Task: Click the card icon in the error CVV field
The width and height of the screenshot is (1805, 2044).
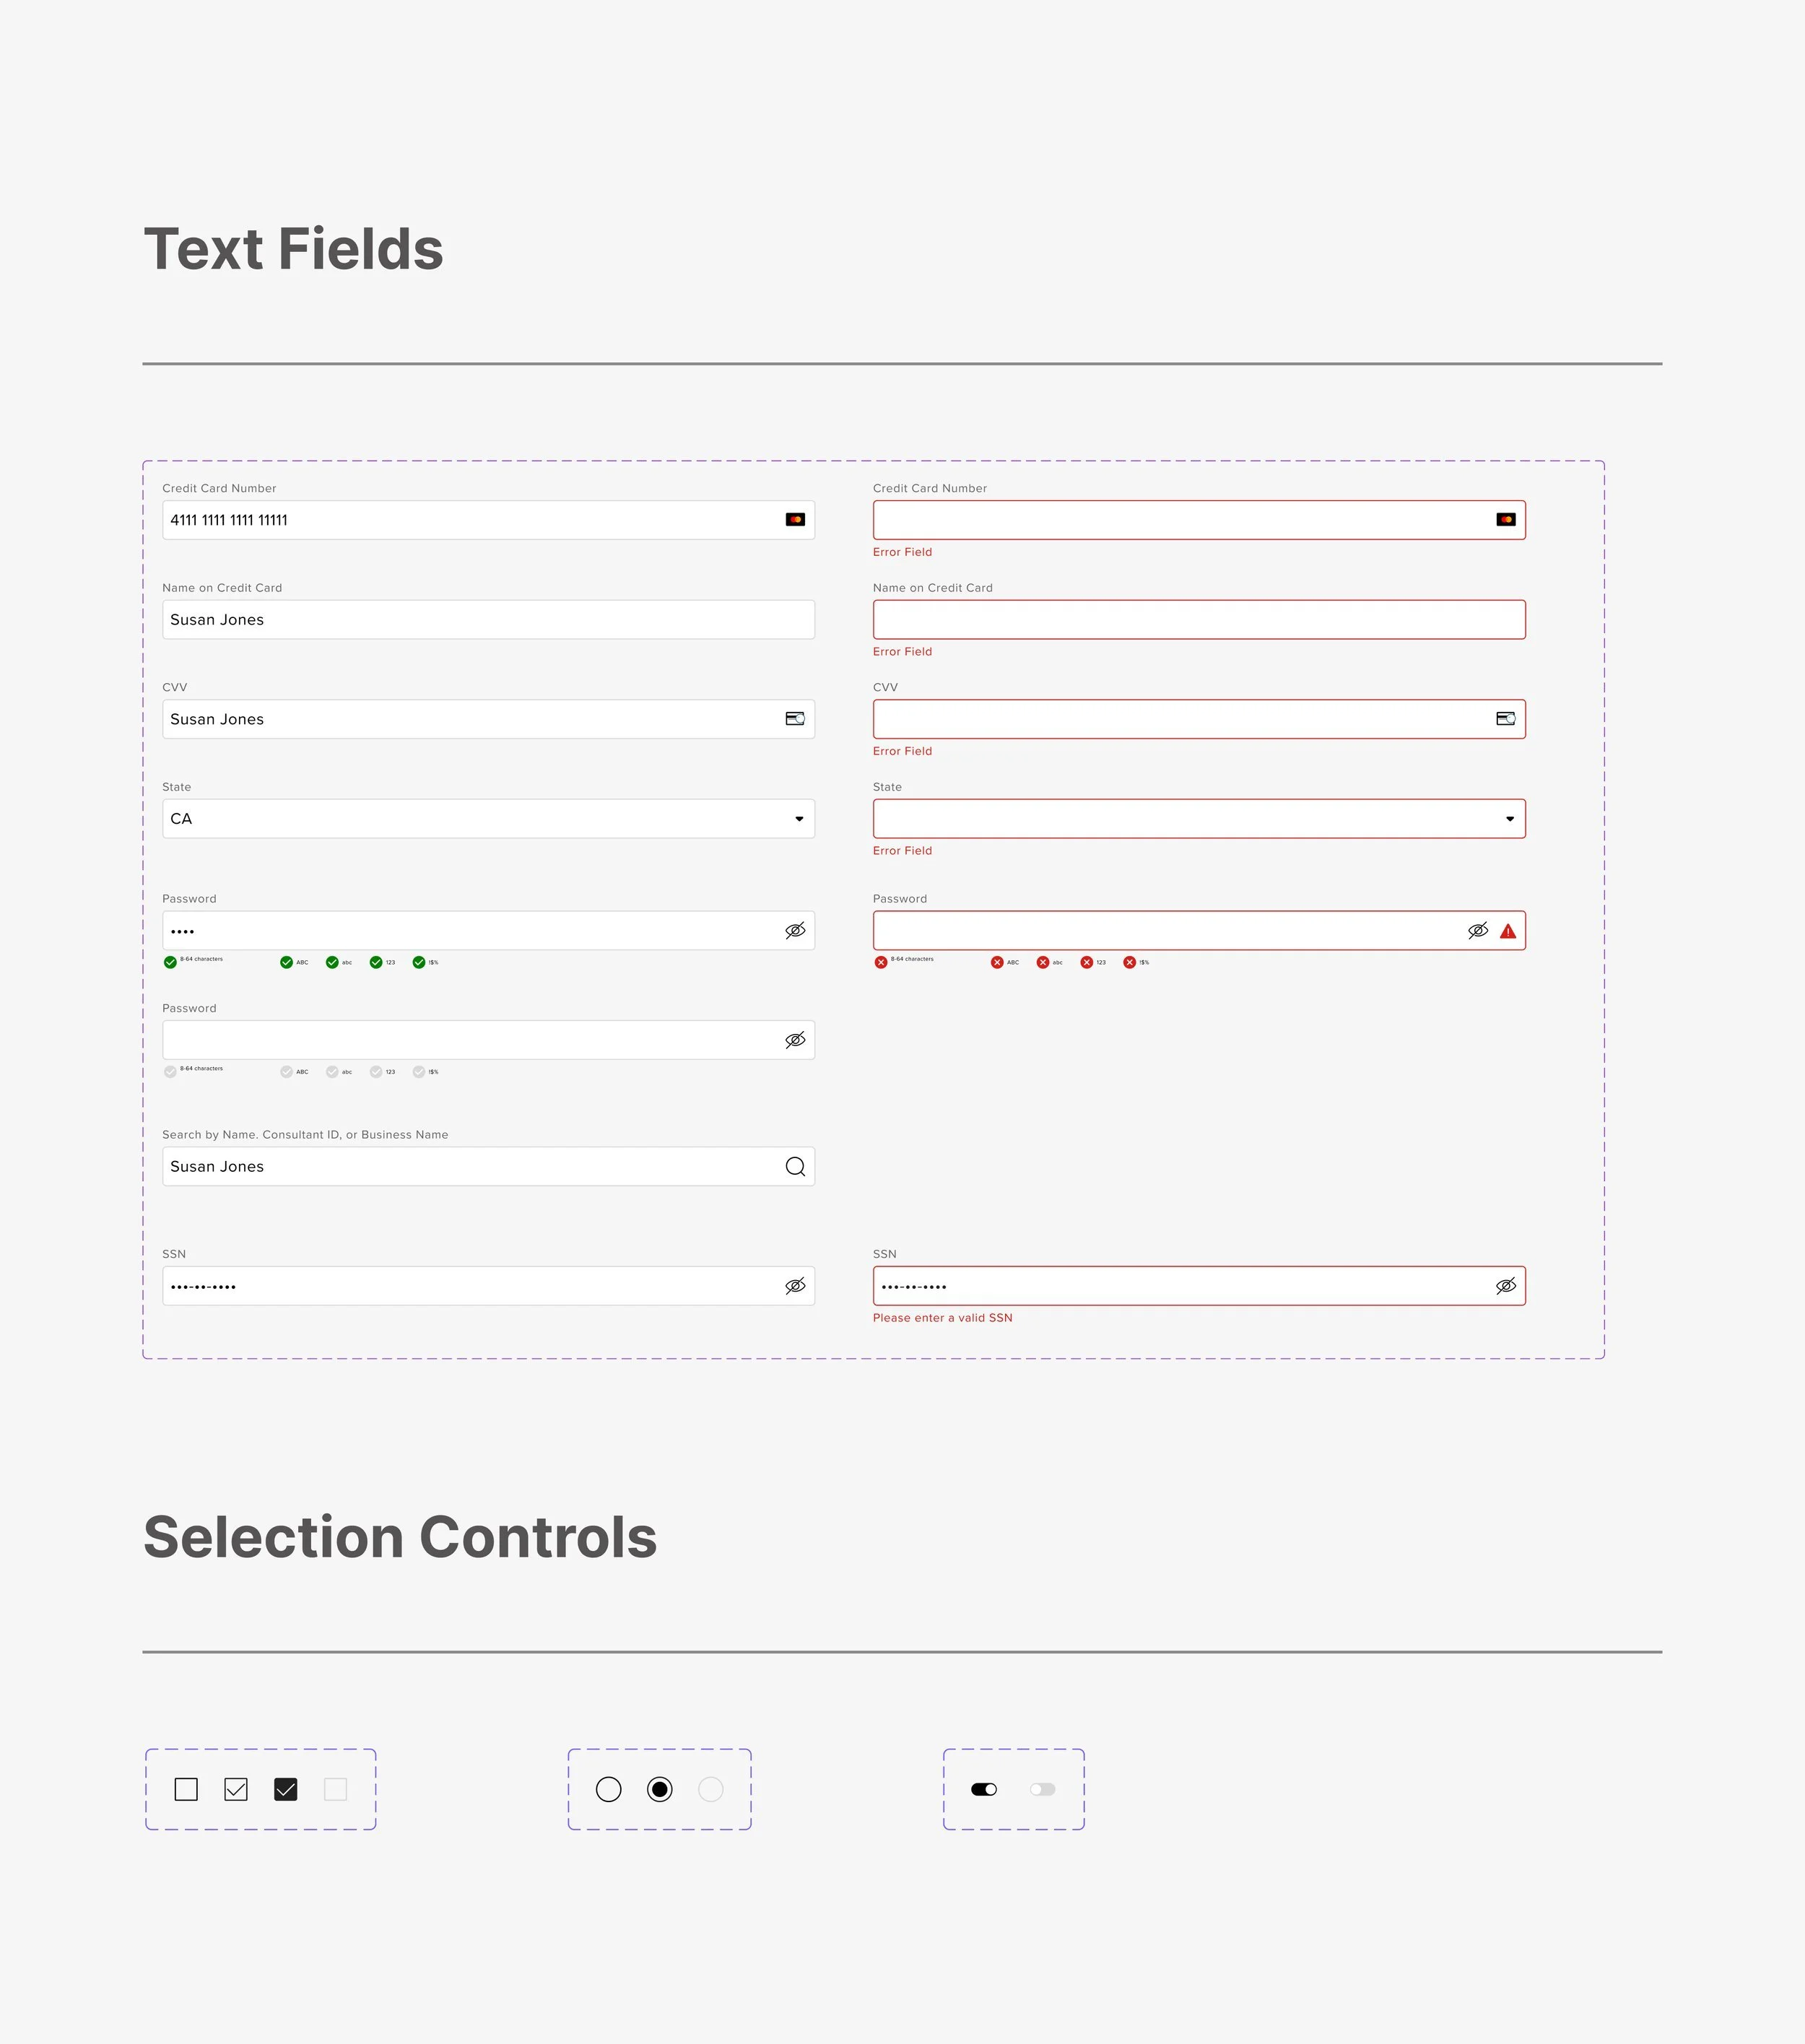Action: pos(1506,719)
